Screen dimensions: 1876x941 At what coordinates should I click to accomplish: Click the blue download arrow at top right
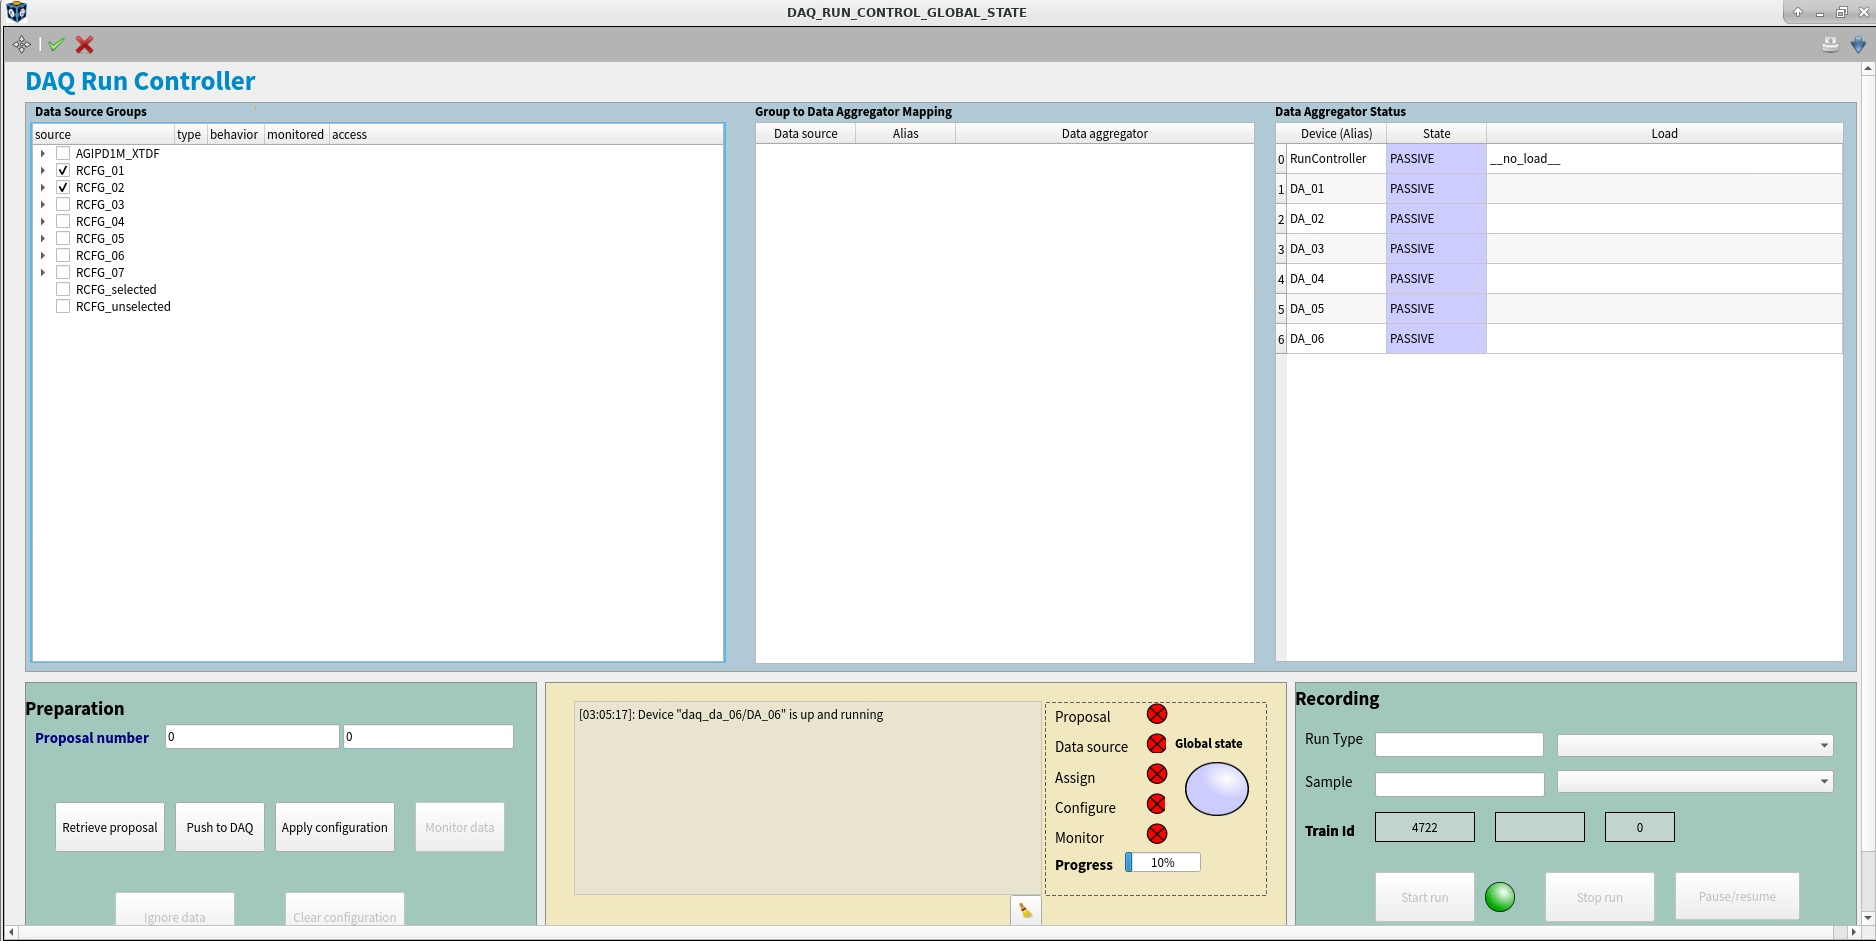[x=1859, y=44]
